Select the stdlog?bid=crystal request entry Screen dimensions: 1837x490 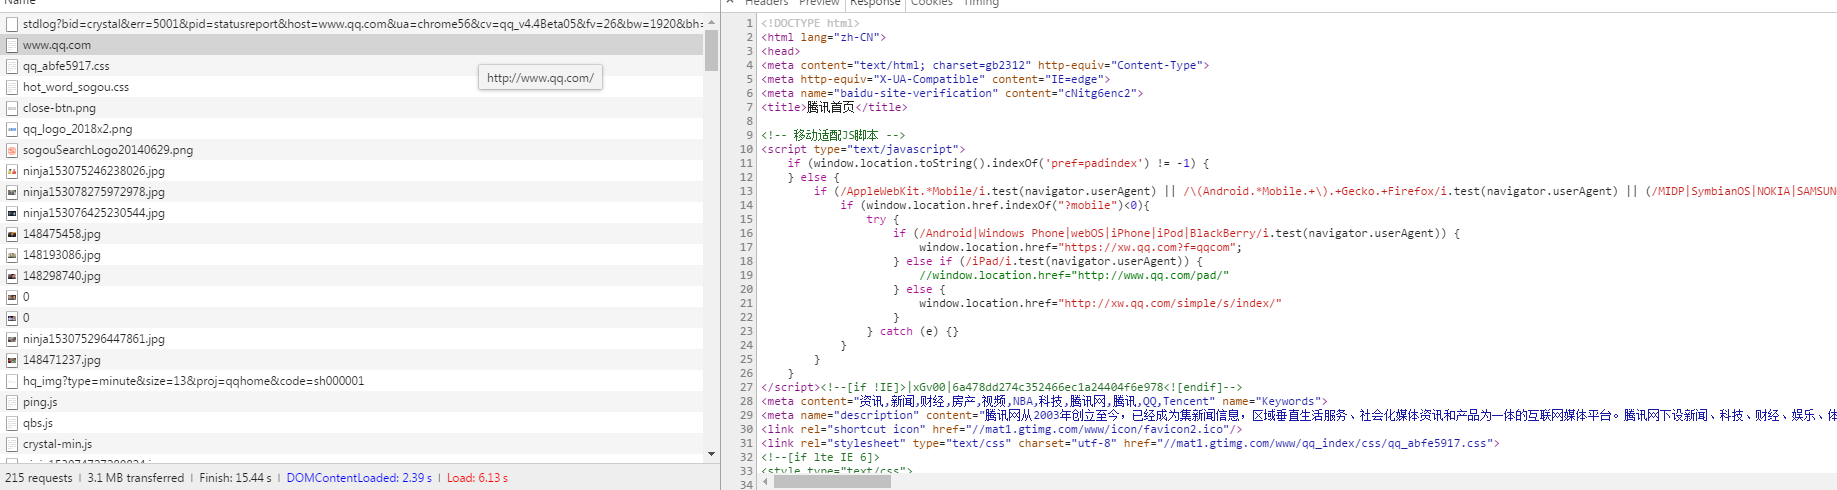pyautogui.click(x=352, y=24)
